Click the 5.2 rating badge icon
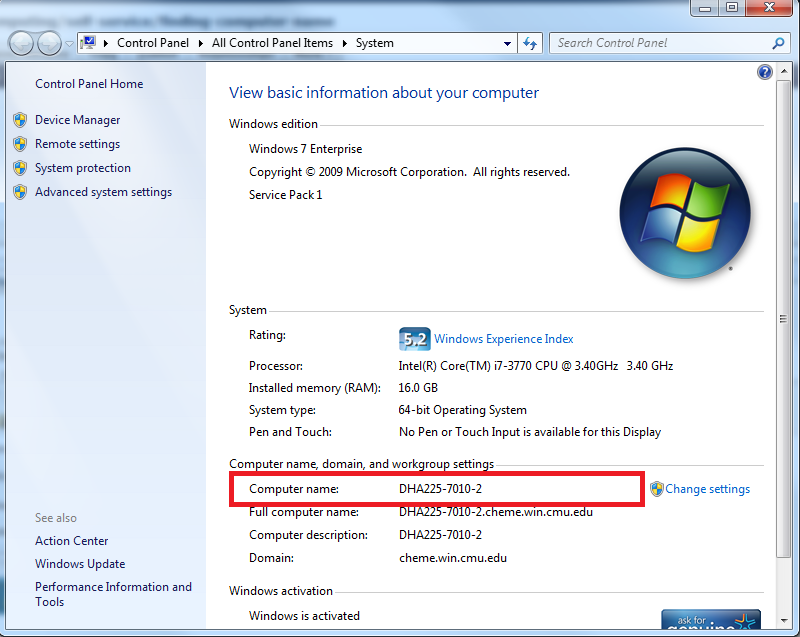The height and width of the screenshot is (637, 800). click(414, 339)
